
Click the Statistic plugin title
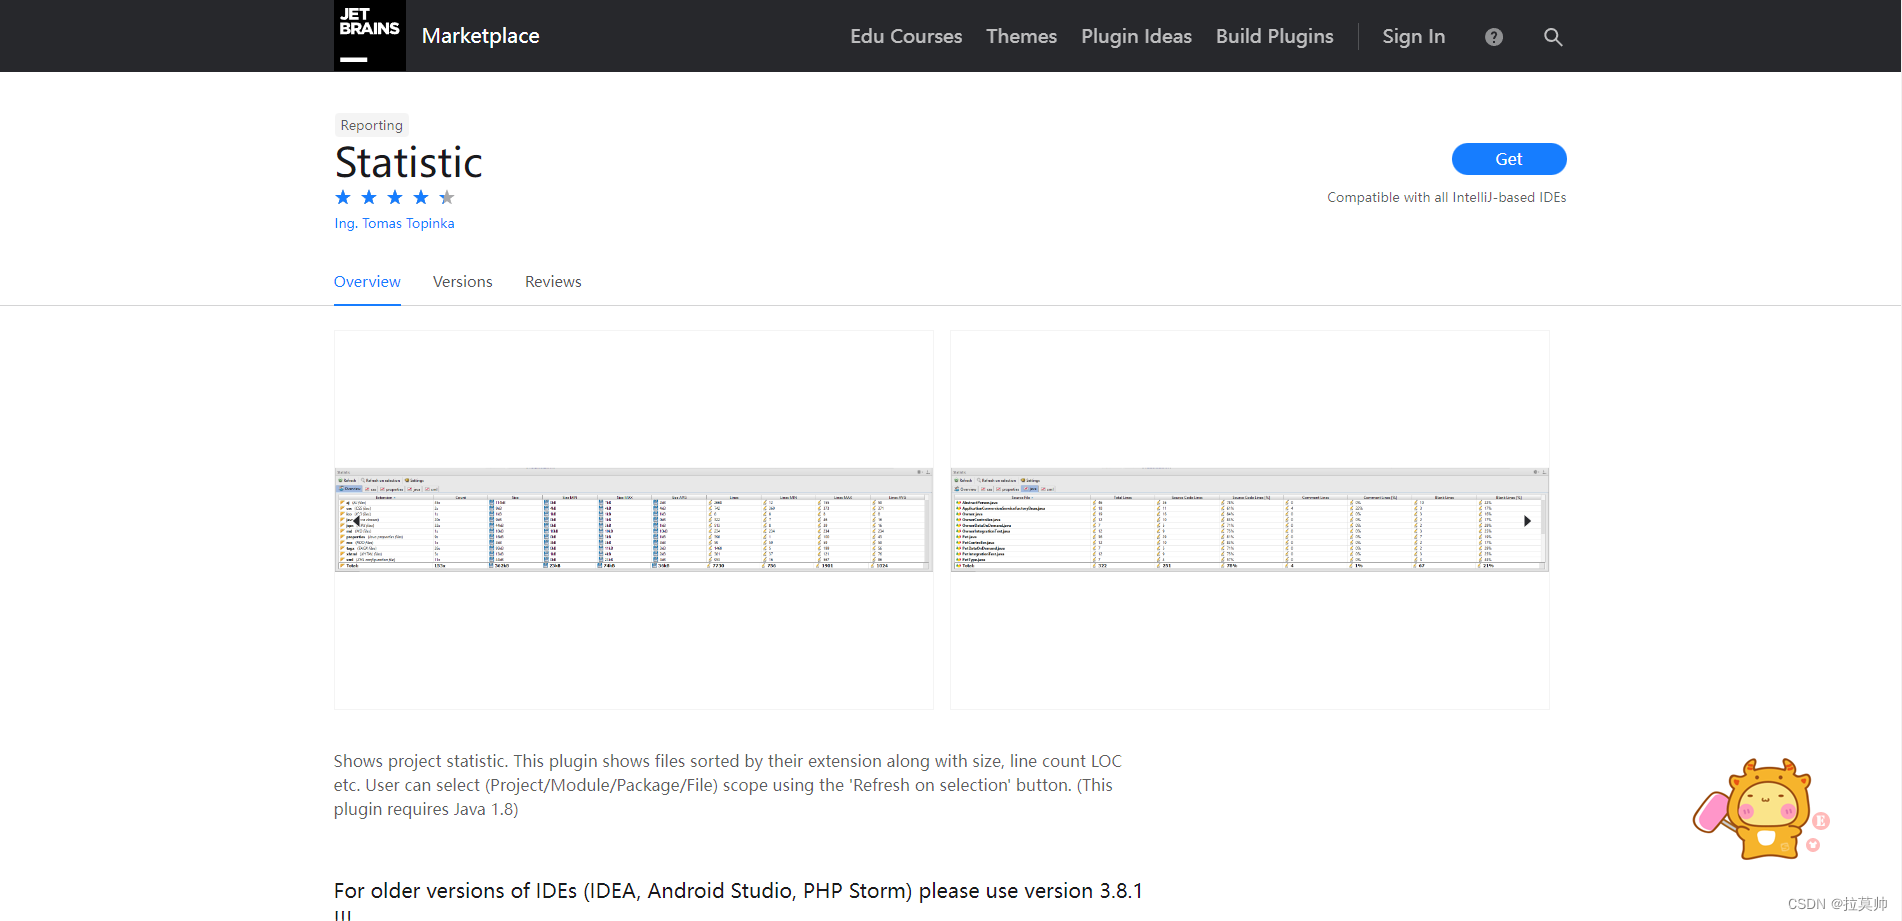408,162
